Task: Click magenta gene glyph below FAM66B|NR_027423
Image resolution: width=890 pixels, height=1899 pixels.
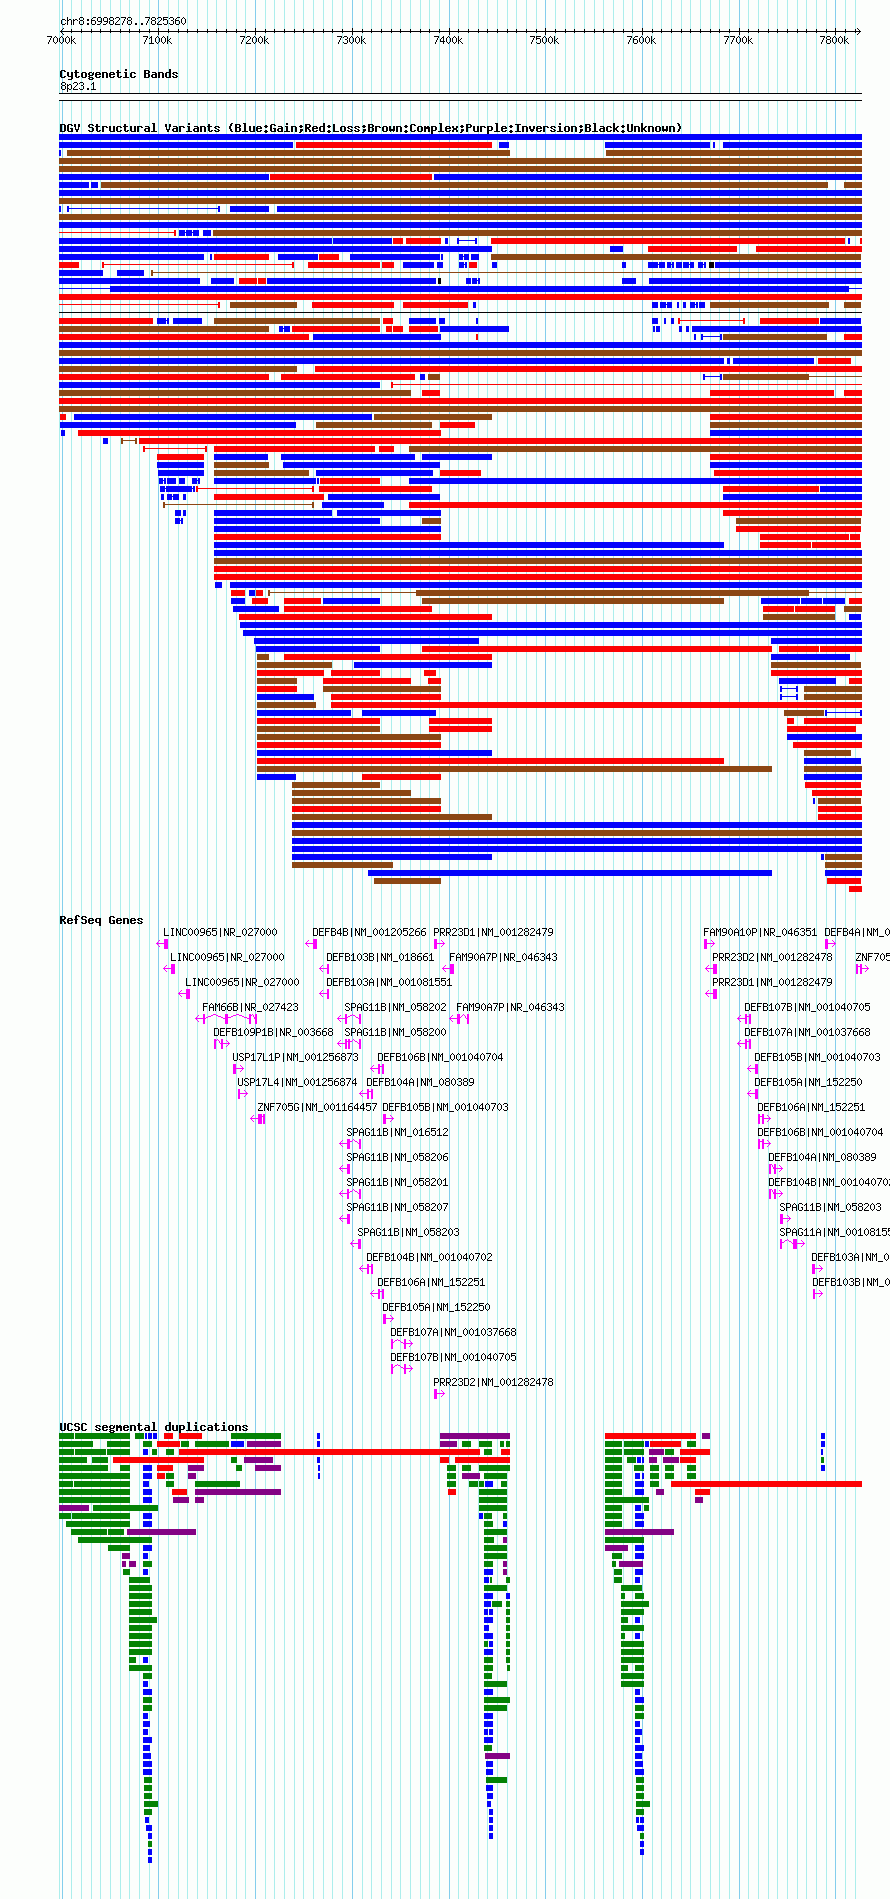Action: [x=225, y=1019]
